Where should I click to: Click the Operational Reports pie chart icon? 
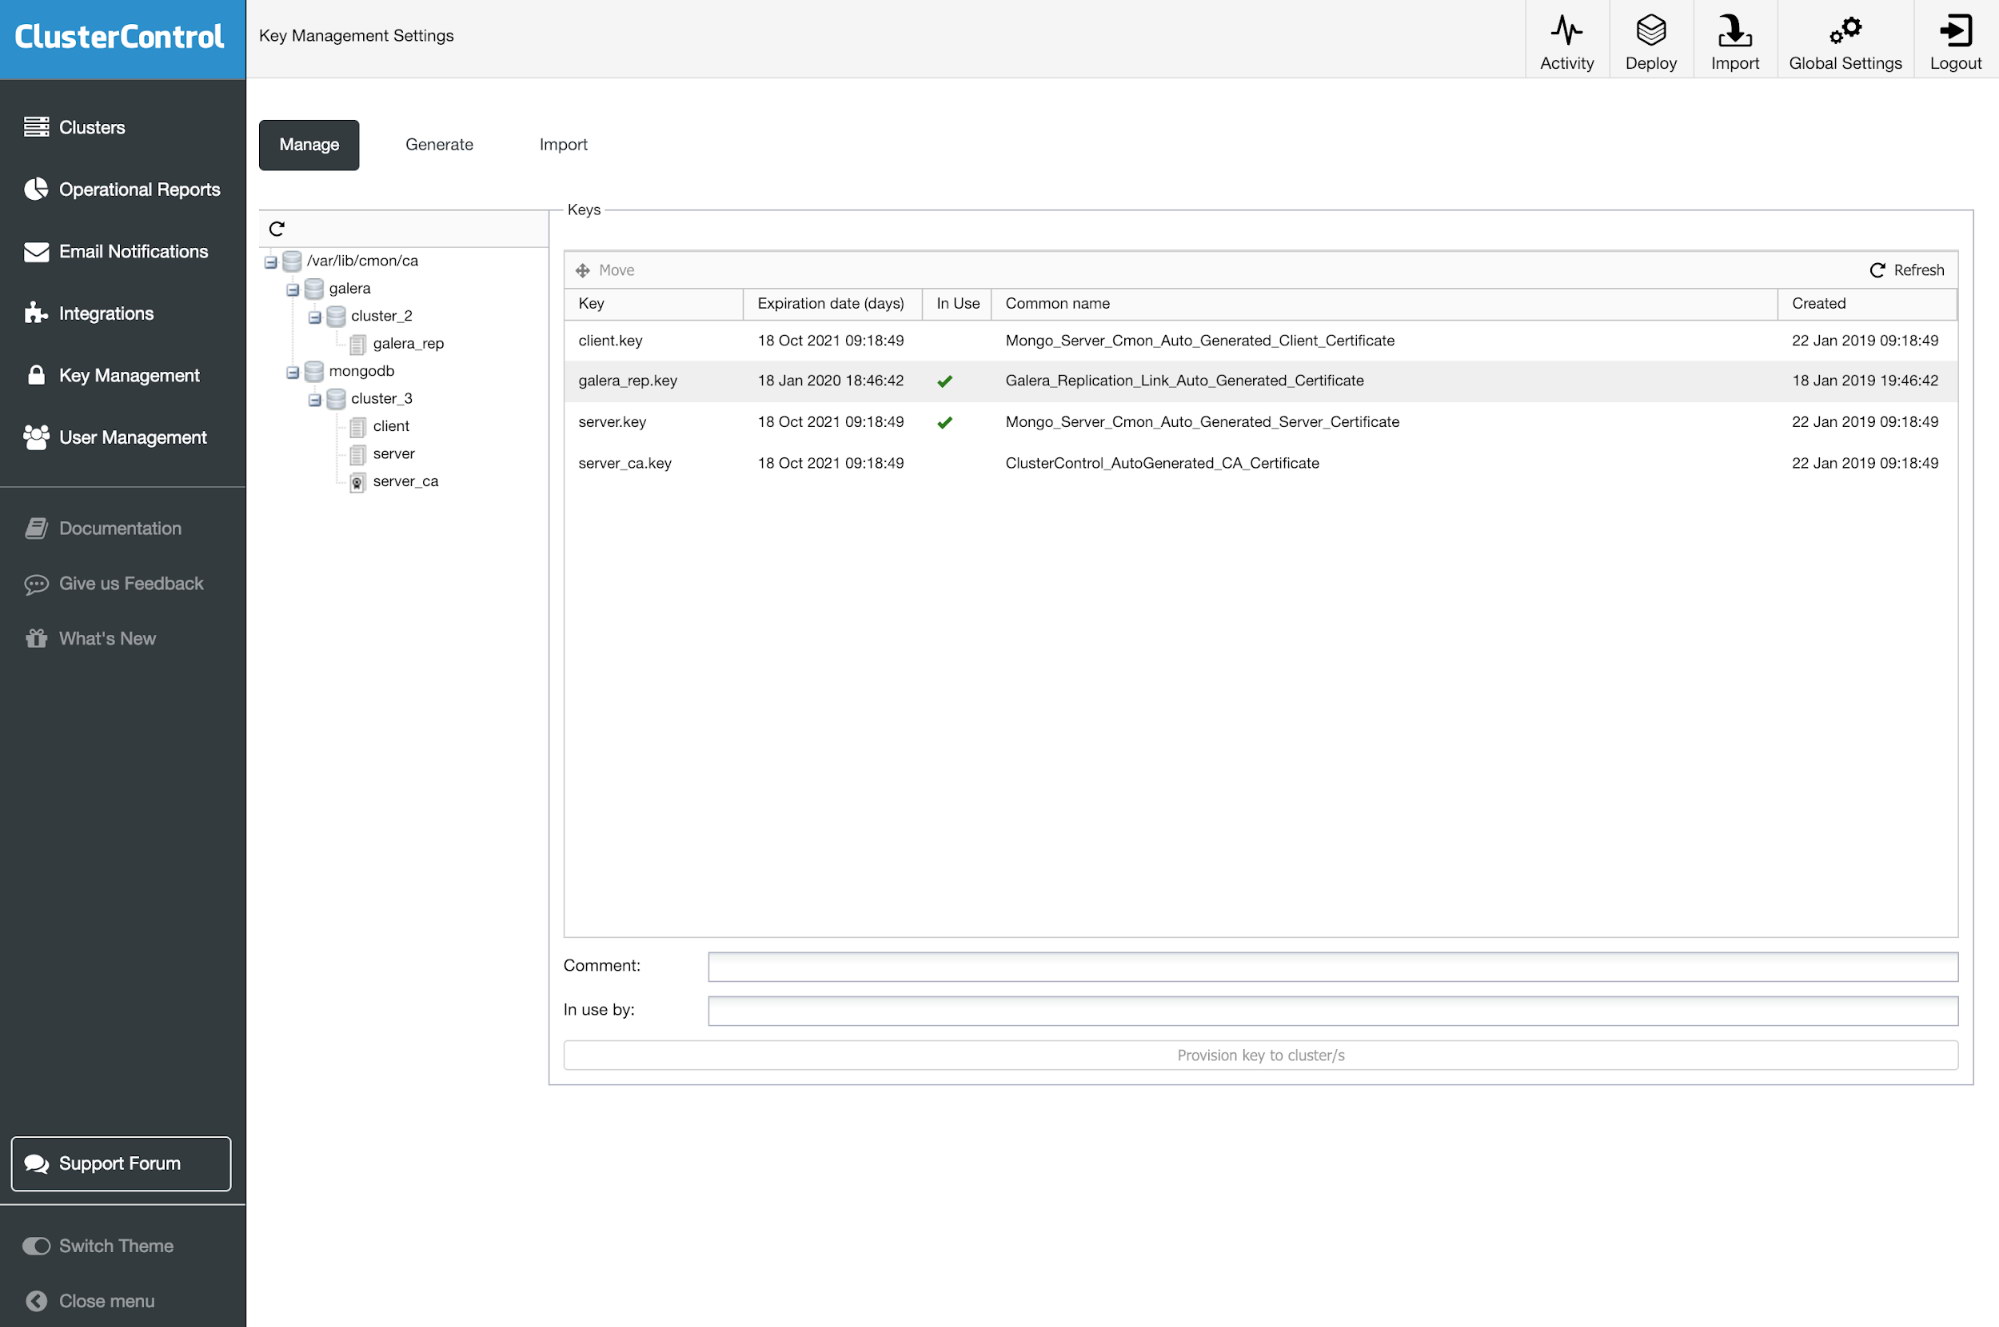click(x=36, y=189)
